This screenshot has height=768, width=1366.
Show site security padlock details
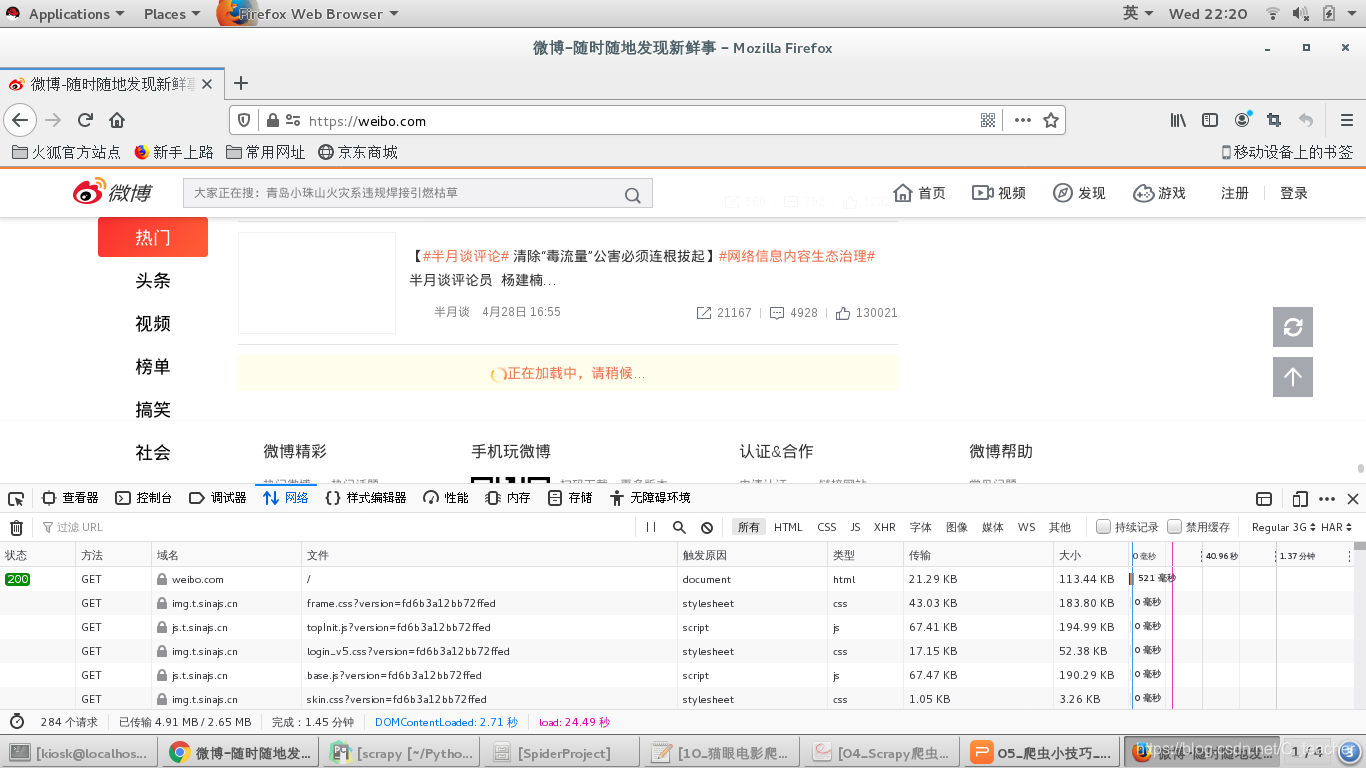pos(272,120)
